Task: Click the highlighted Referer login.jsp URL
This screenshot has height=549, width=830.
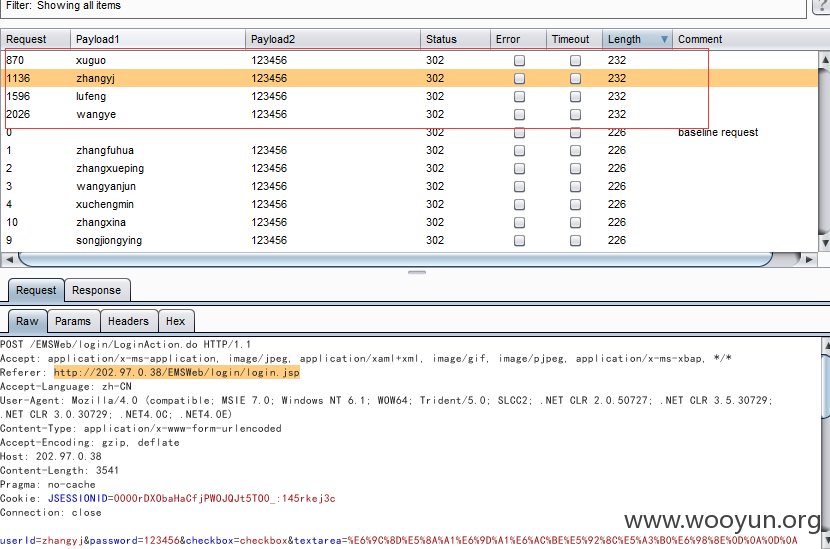Action: 177,372
